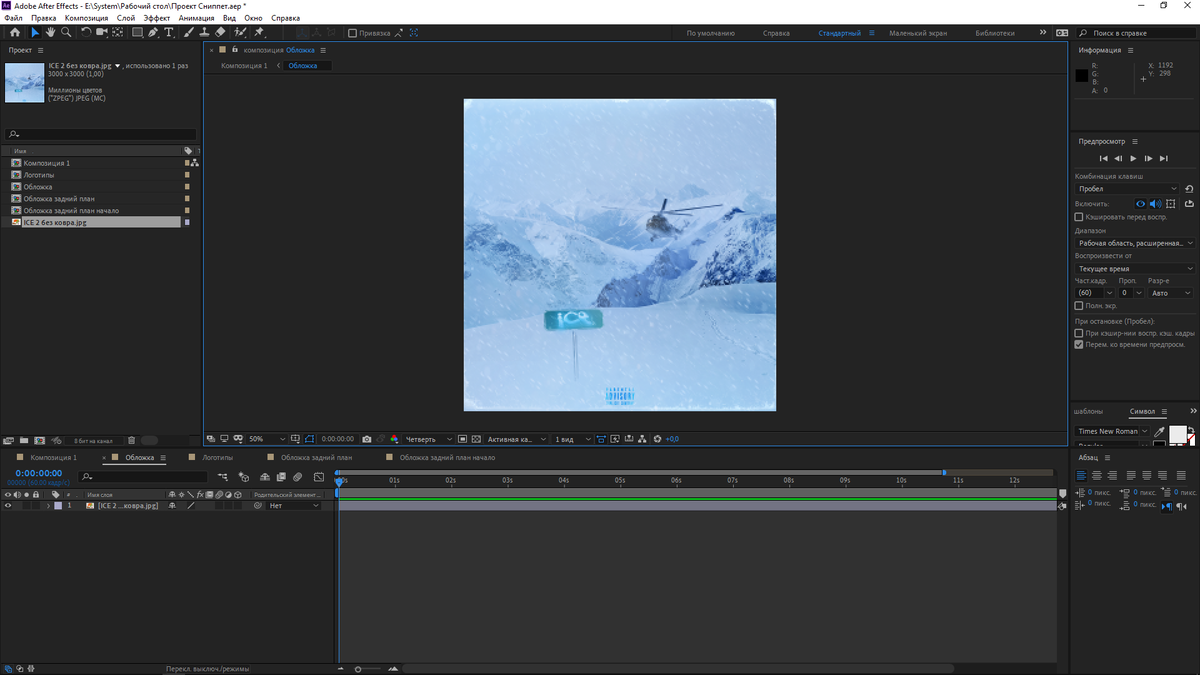Enable the Привязка snapping checkbox

click(x=352, y=33)
